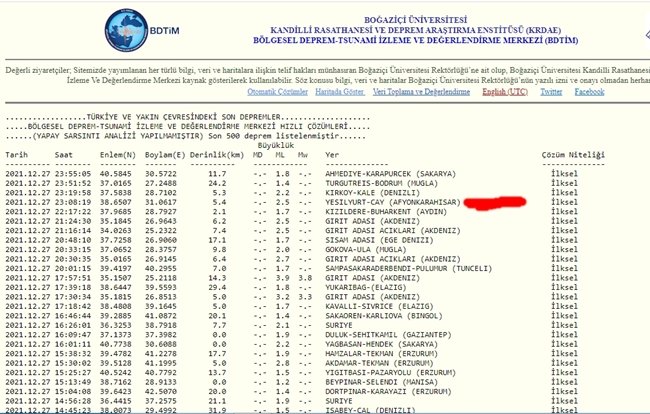Screen dimensions: 650x414
Task: Click the Yer column header
Action: (332, 155)
